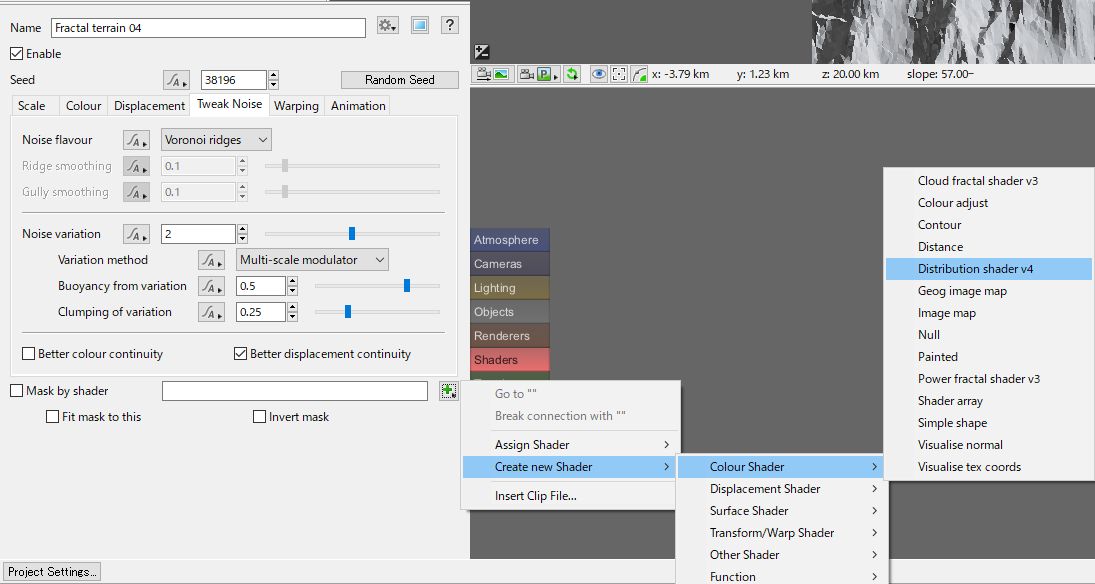The height and width of the screenshot is (584, 1095).
Task: Open animation options for Noise flavour
Action: [136, 140]
